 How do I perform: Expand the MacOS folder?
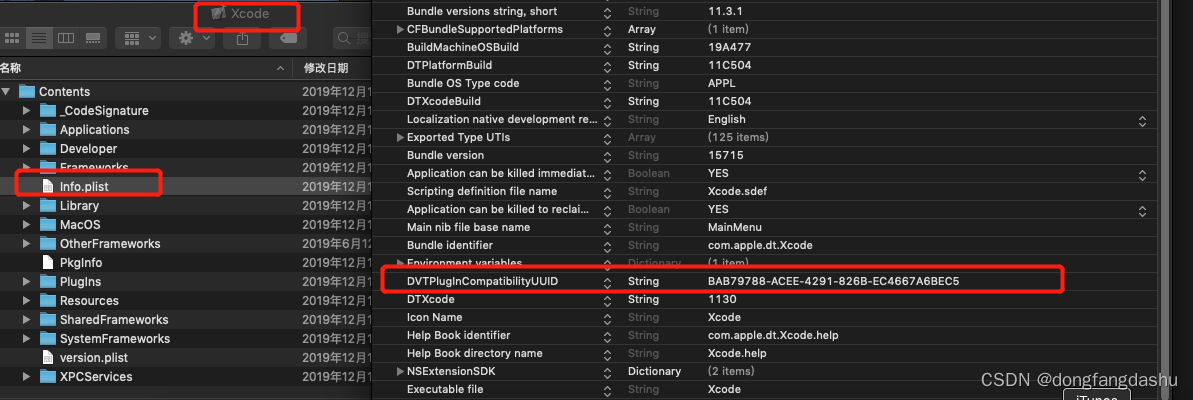pyautogui.click(x=27, y=224)
